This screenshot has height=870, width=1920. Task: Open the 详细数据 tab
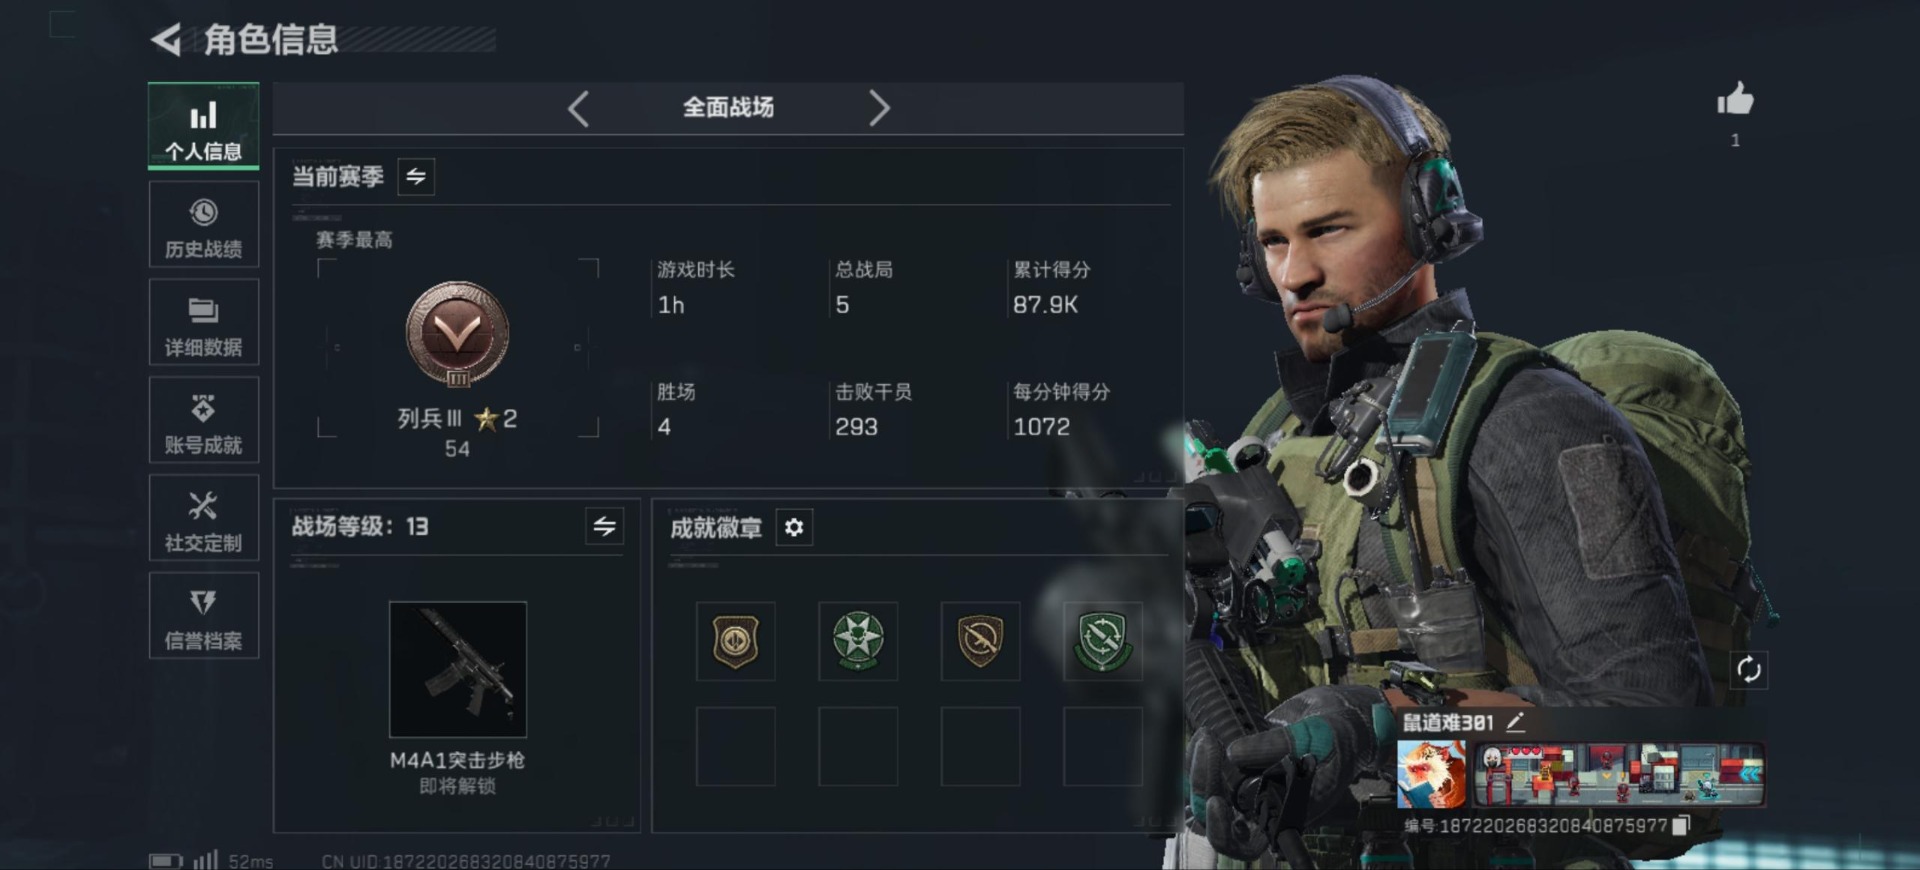tap(204, 322)
